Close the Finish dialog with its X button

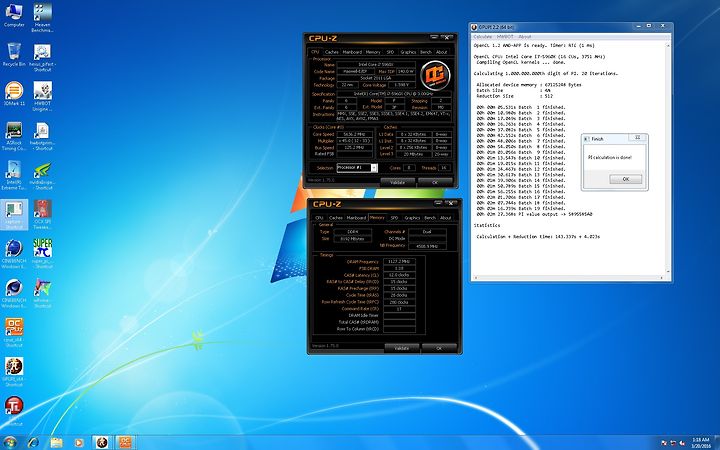[637, 138]
